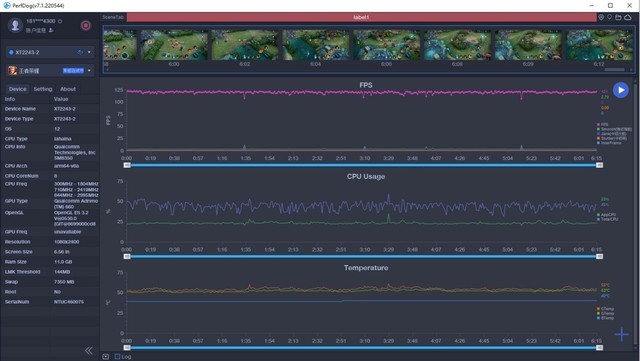This screenshot has height=361, width=640.
Task: Click the screenshot thumbnail at 6:09
Action: pyautogui.click(x=528, y=45)
